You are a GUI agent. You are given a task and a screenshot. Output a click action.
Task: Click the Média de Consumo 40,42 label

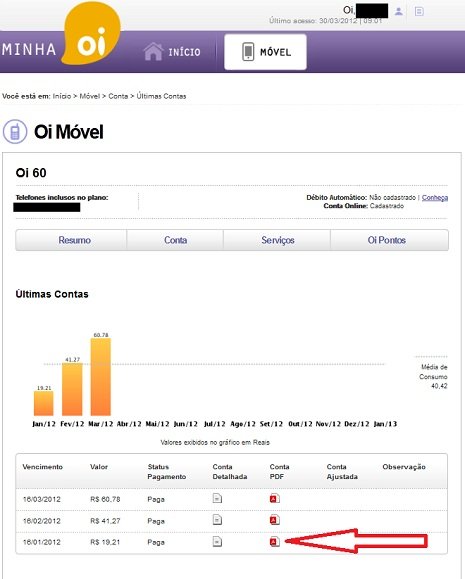coord(433,377)
